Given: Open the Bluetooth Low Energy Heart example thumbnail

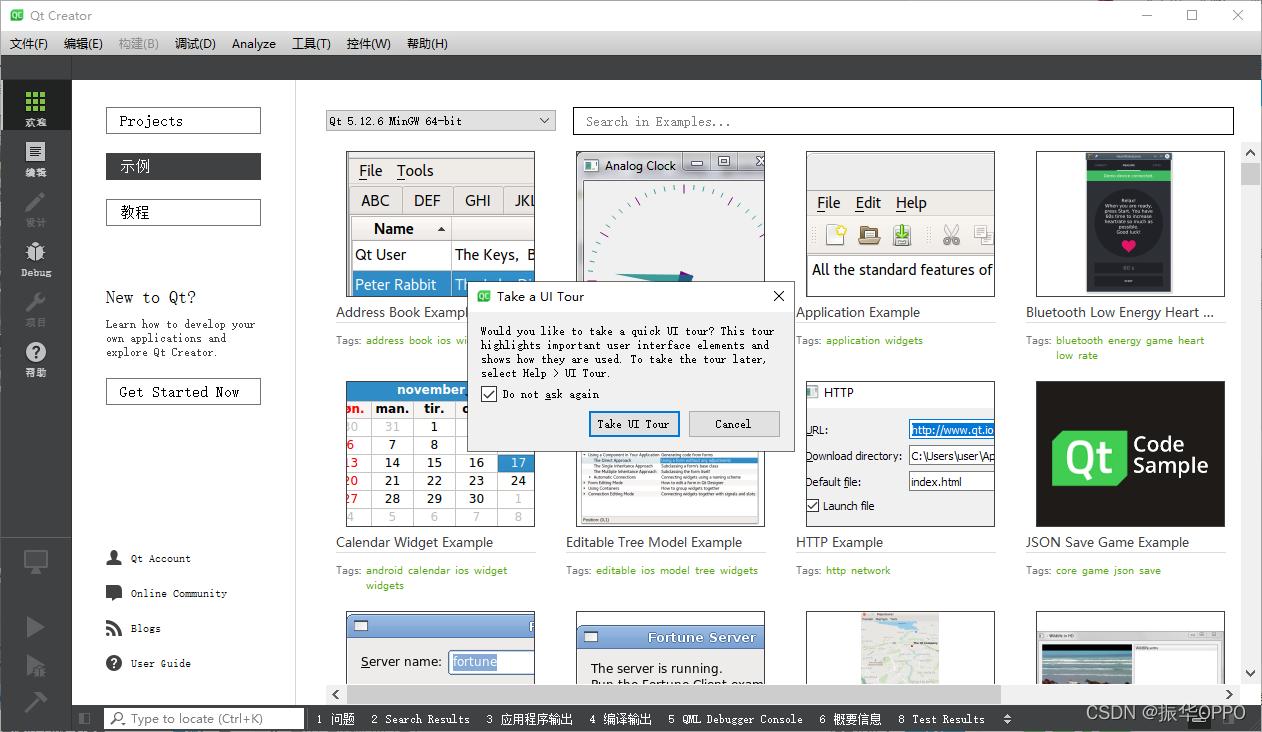Looking at the screenshot, I should pyautogui.click(x=1130, y=224).
